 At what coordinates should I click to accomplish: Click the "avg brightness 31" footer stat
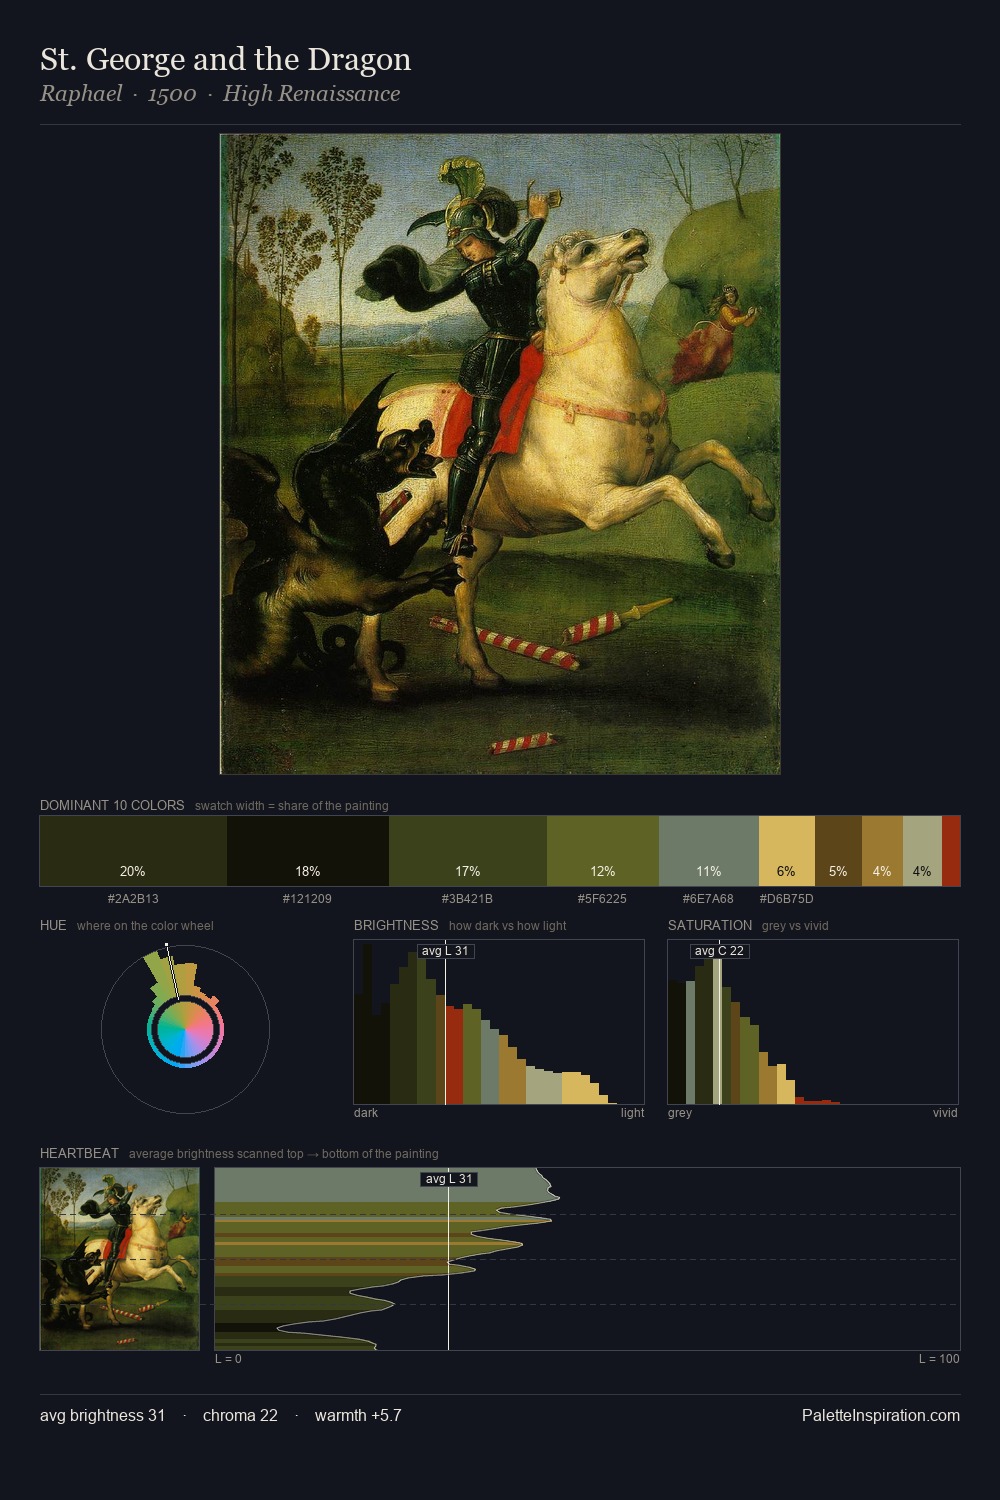[x=102, y=1416]
